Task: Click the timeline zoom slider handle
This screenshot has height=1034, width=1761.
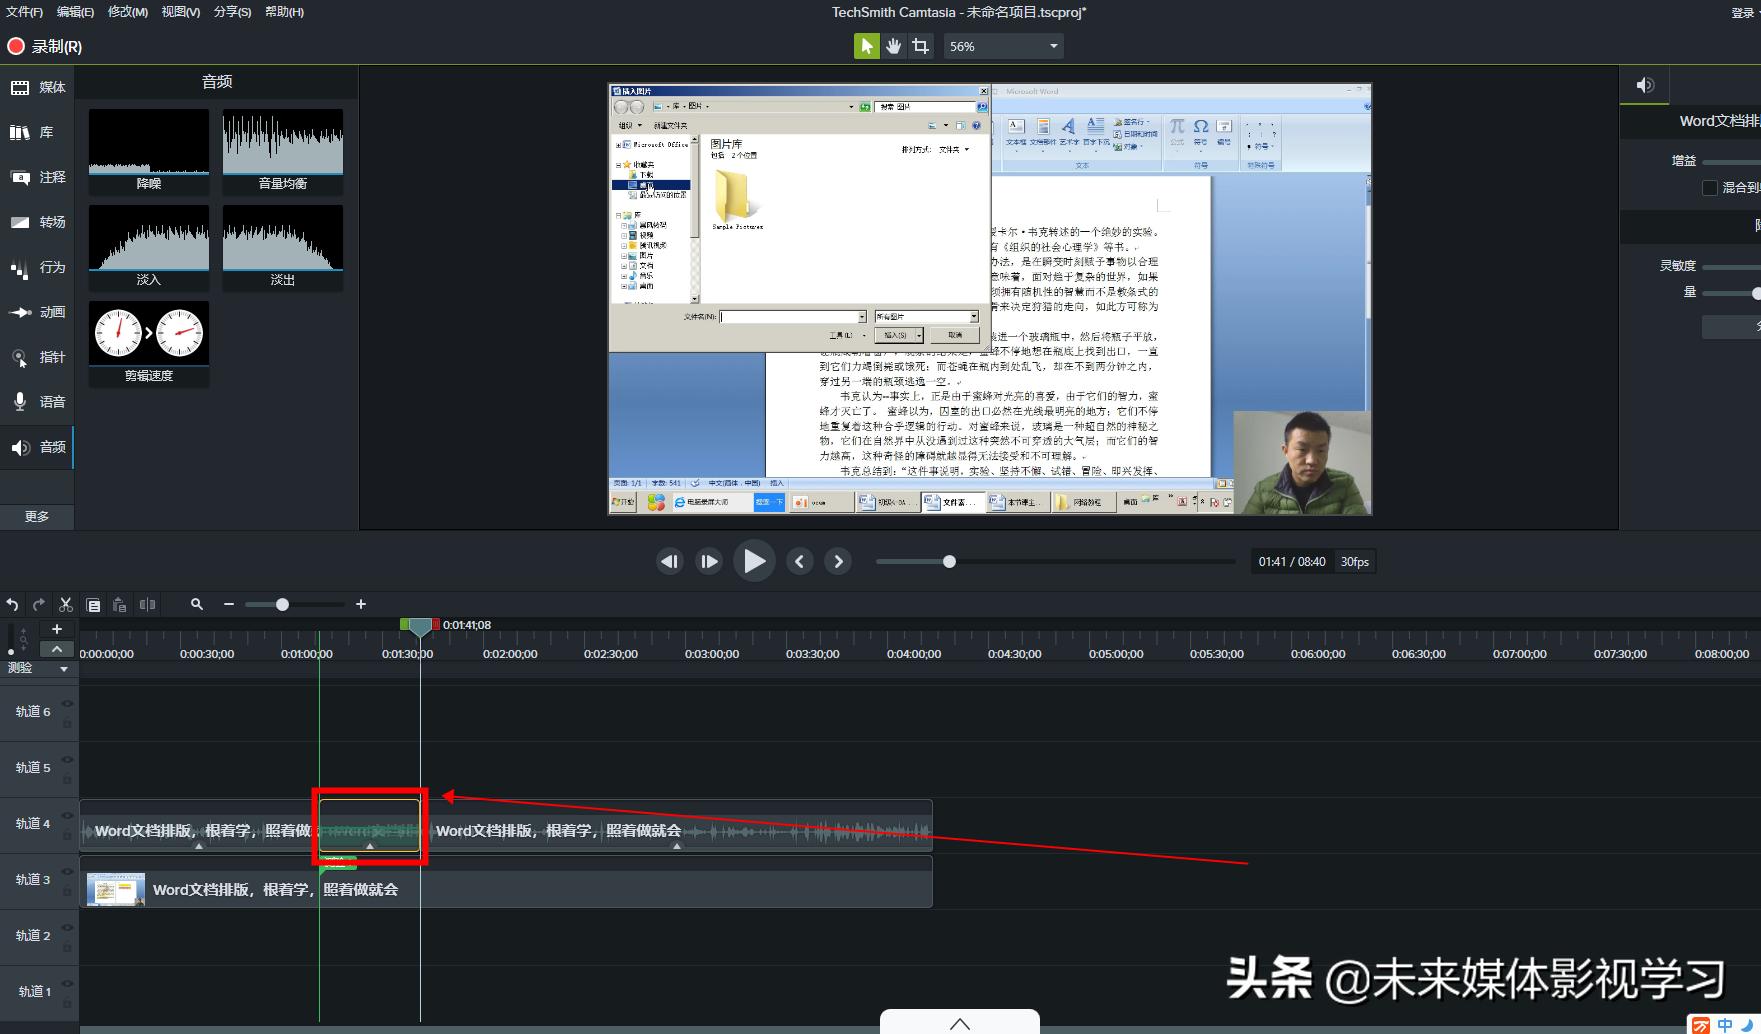Action: coord(282,604)
